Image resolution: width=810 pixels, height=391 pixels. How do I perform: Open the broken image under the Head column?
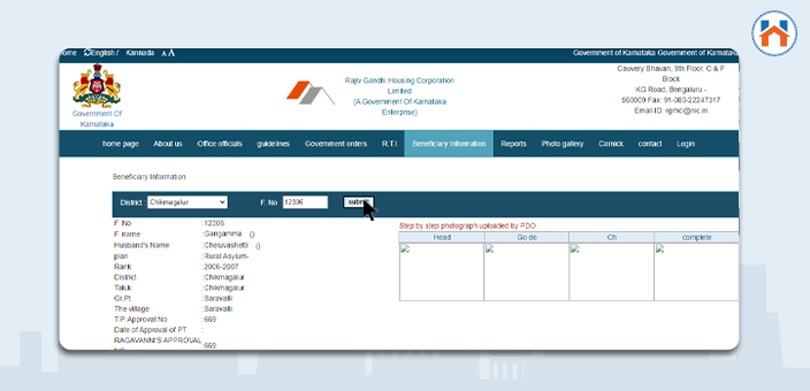click(x=404, y=249)
